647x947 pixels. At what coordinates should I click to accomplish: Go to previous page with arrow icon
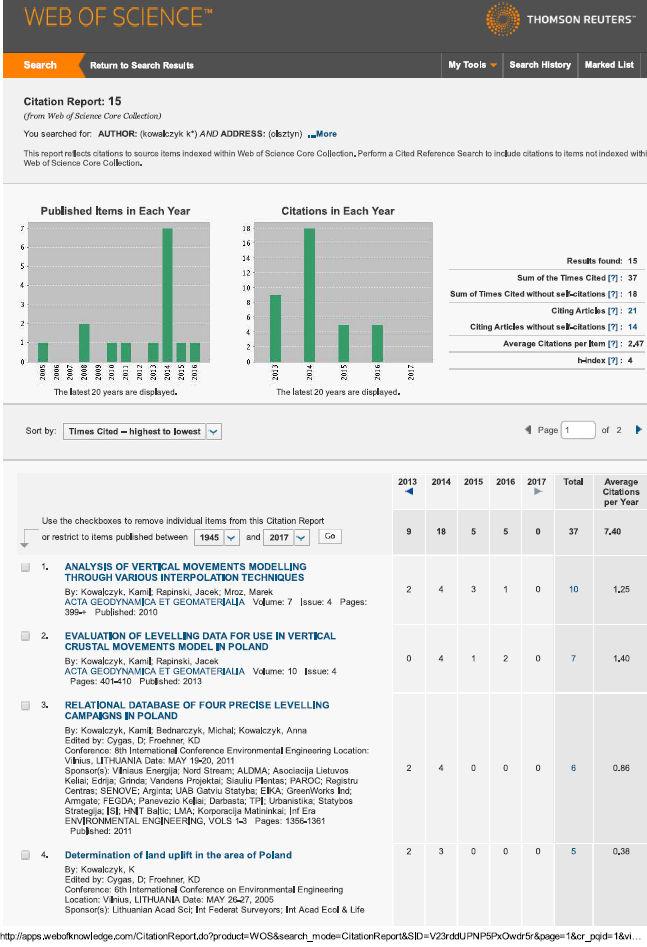point(527,430)
